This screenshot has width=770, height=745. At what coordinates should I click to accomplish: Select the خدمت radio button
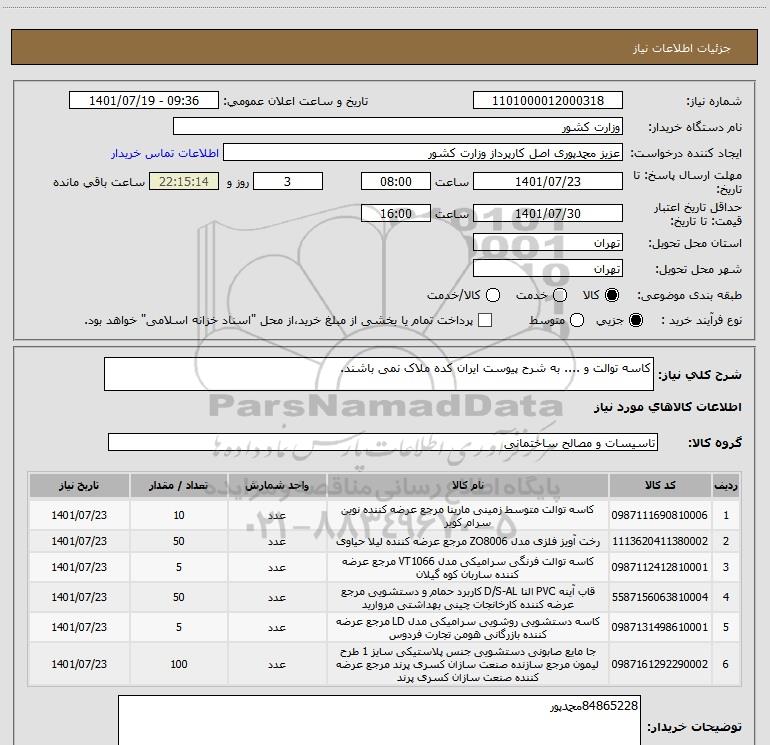coord(560,295)
